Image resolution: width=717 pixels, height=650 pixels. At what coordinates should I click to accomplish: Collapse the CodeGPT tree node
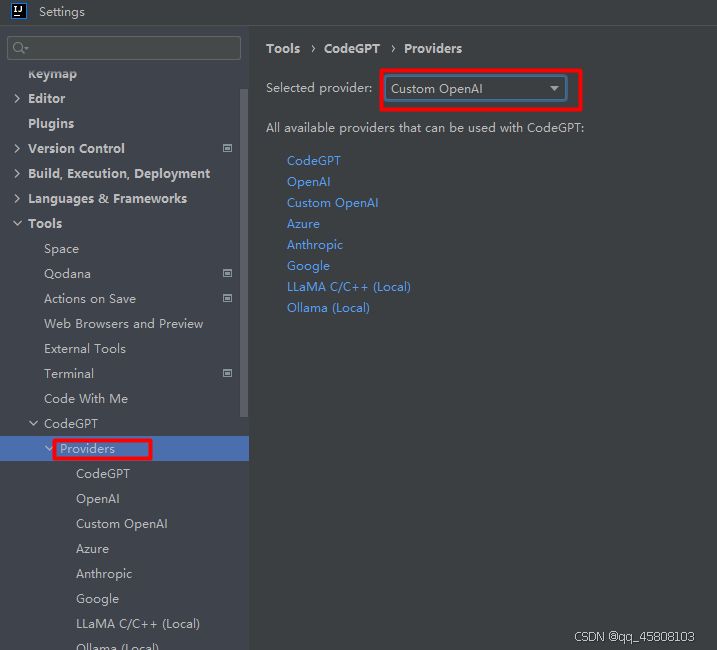[33, 424]
